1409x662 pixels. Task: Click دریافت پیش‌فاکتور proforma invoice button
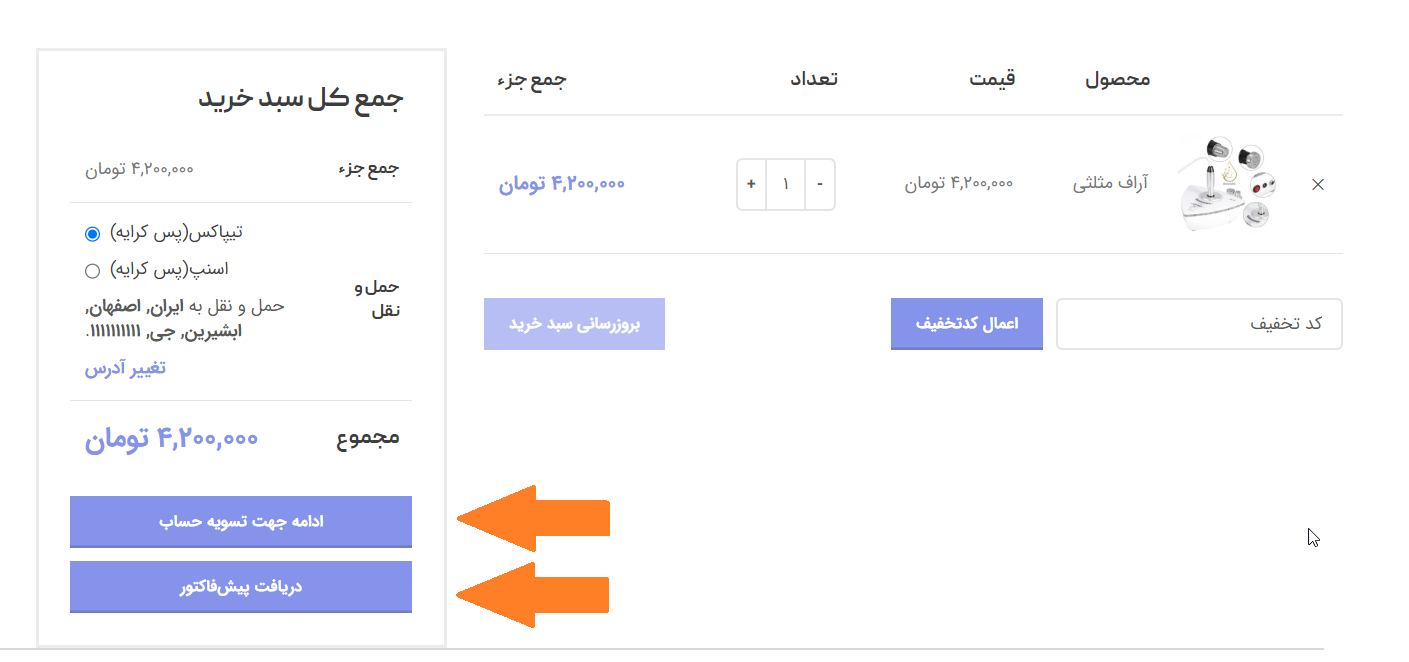241,587
